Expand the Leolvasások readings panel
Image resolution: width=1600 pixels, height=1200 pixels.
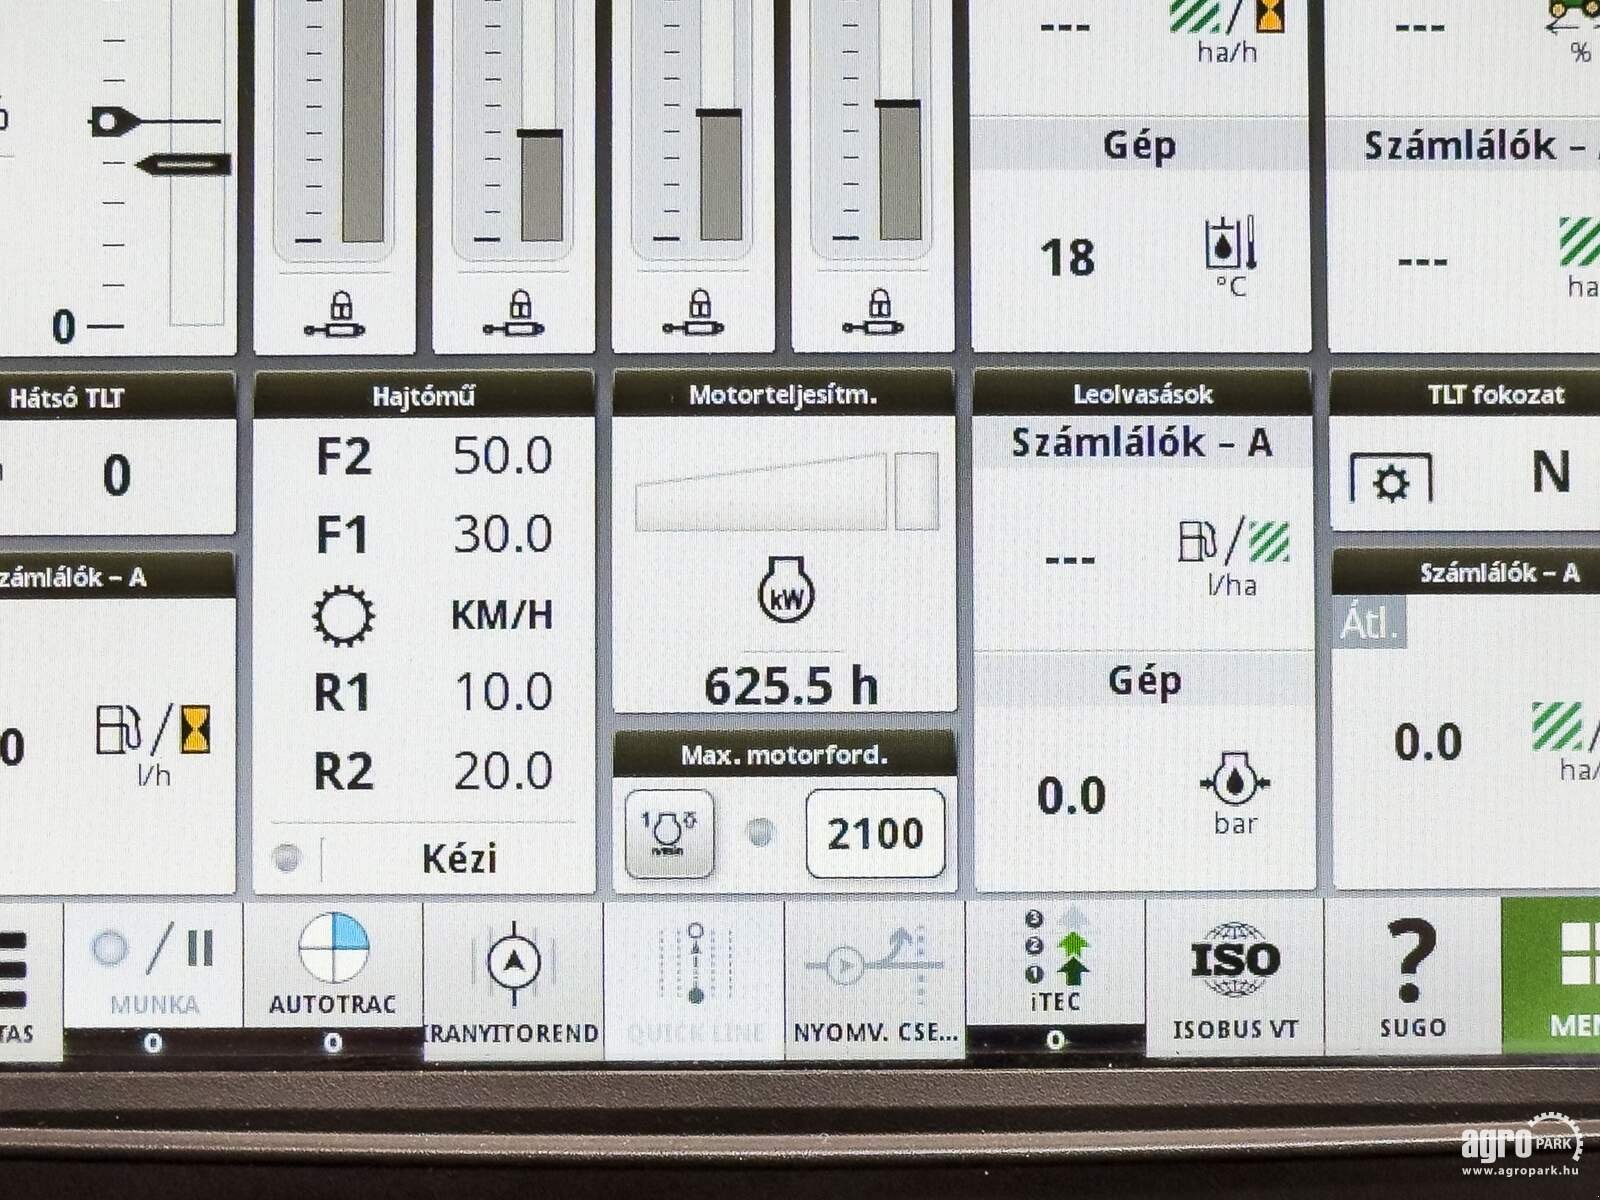point(1142,394)
